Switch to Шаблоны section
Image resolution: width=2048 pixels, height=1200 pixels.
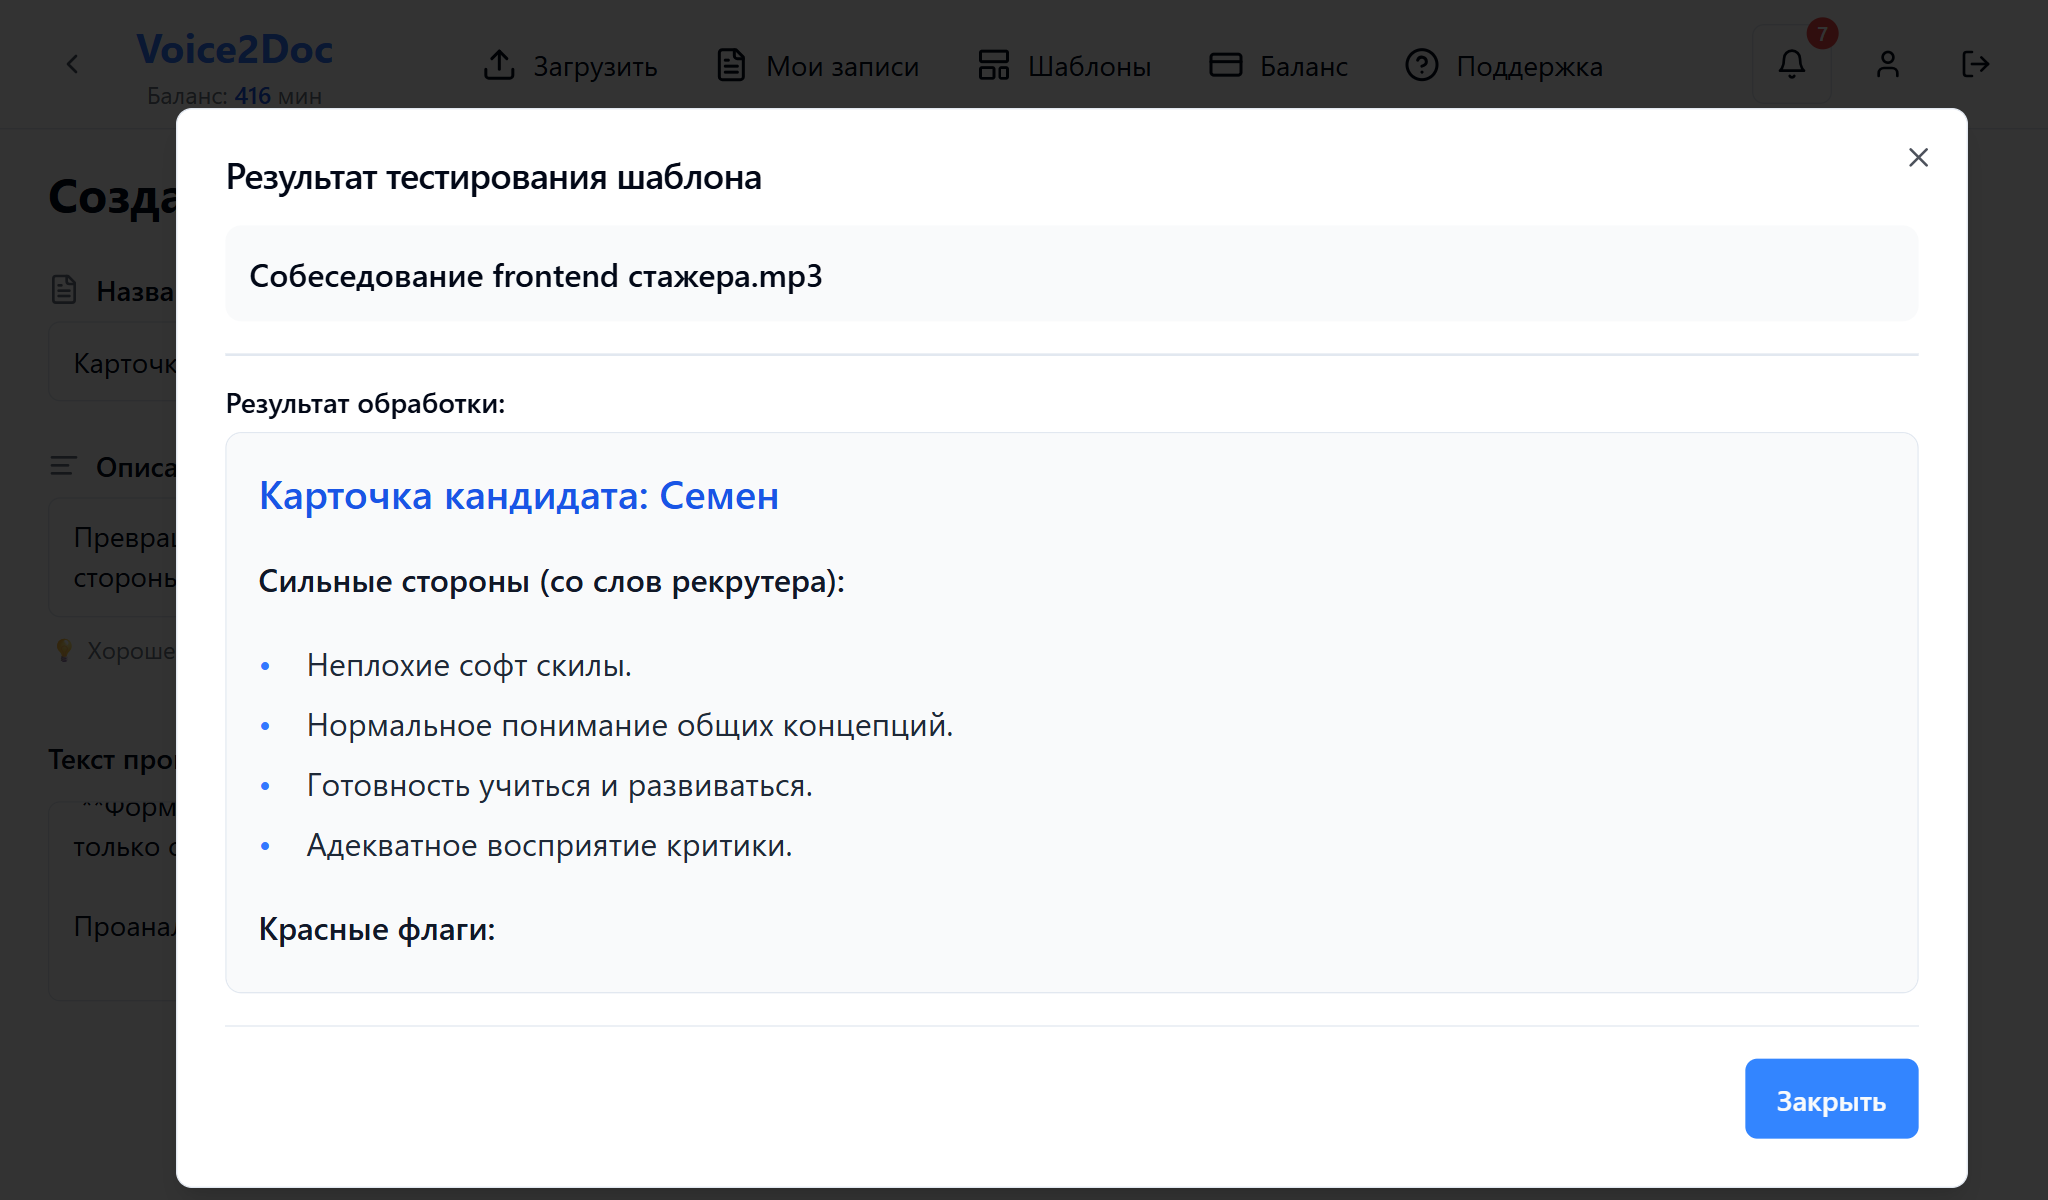(x=1064, y=66)
